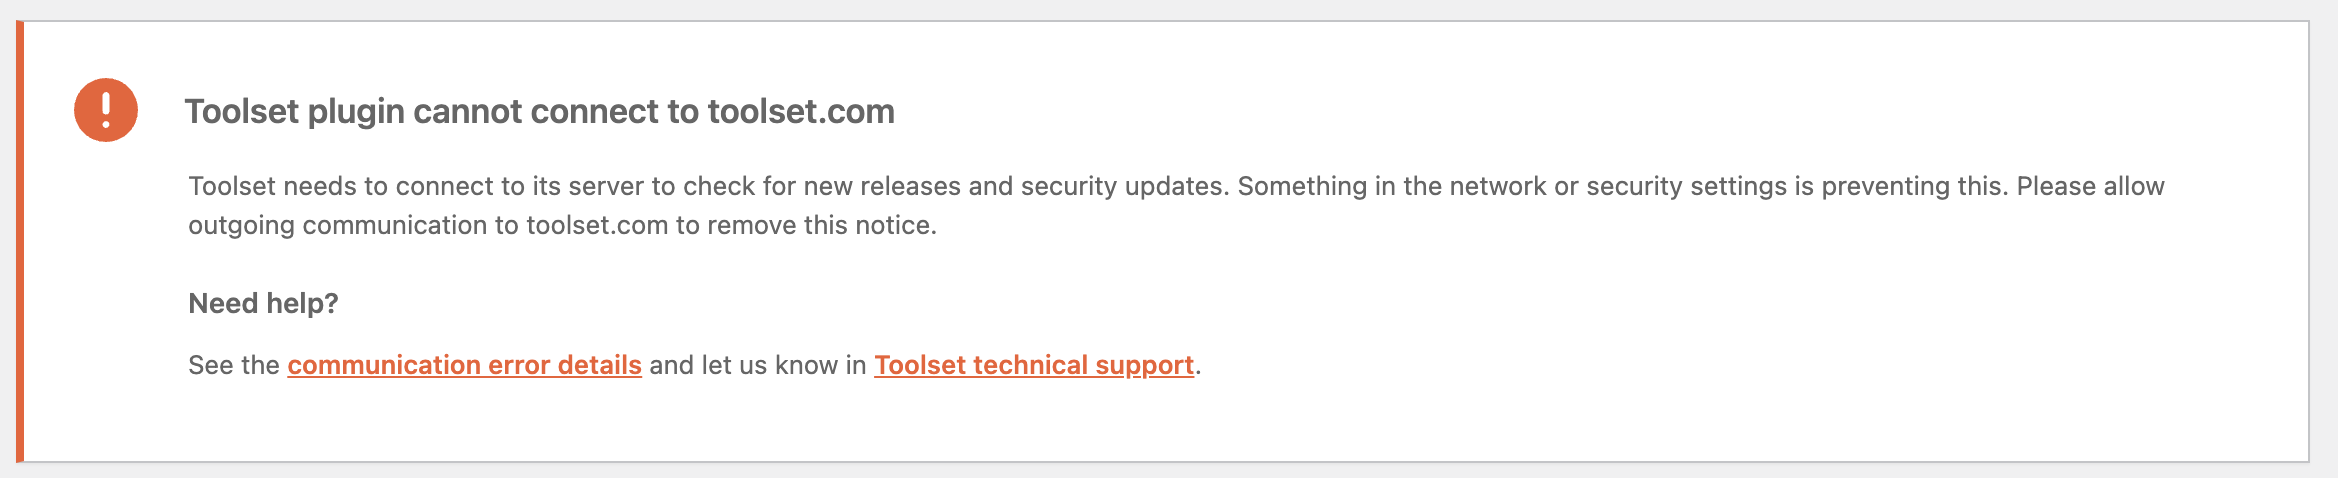
Task: Click the orange left border of the notice
Action: pyautogui.click(x=19, y=241)
